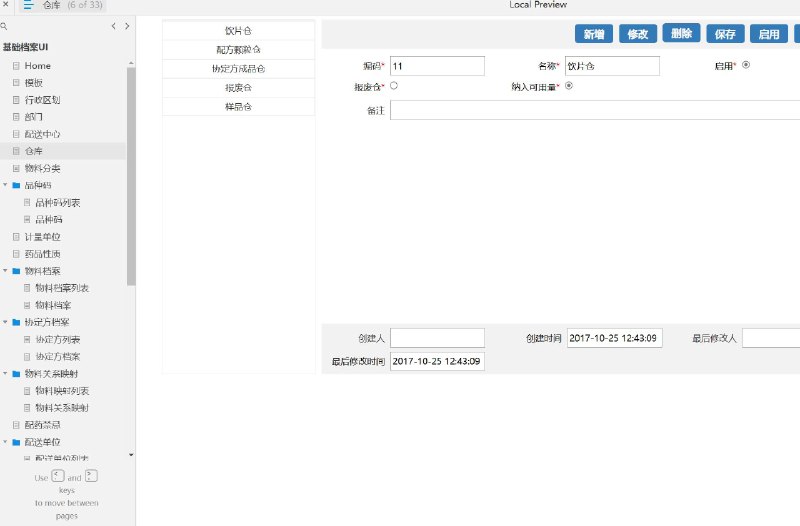Click the 启用 toolbar button
The width and height of the screenshot is (800, 526).
(x=769, y=34)
